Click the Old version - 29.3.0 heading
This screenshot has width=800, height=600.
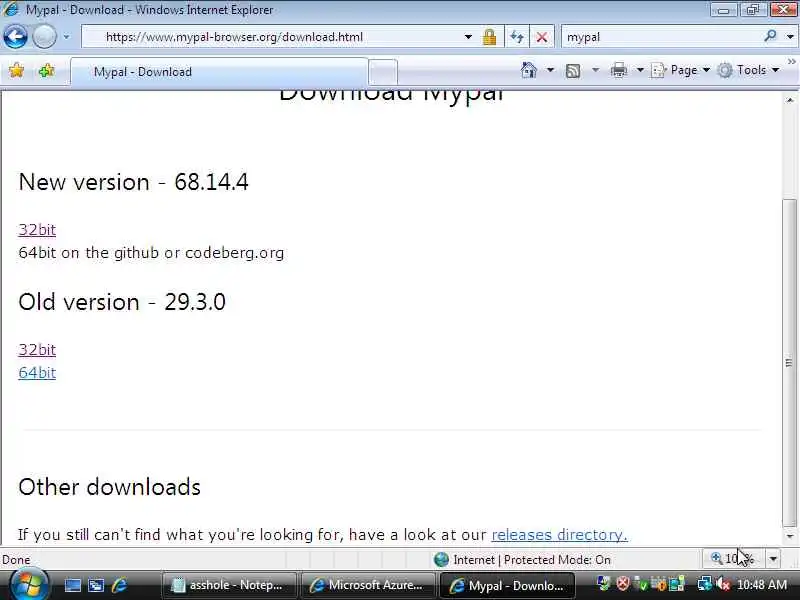(x=122, y=302)
